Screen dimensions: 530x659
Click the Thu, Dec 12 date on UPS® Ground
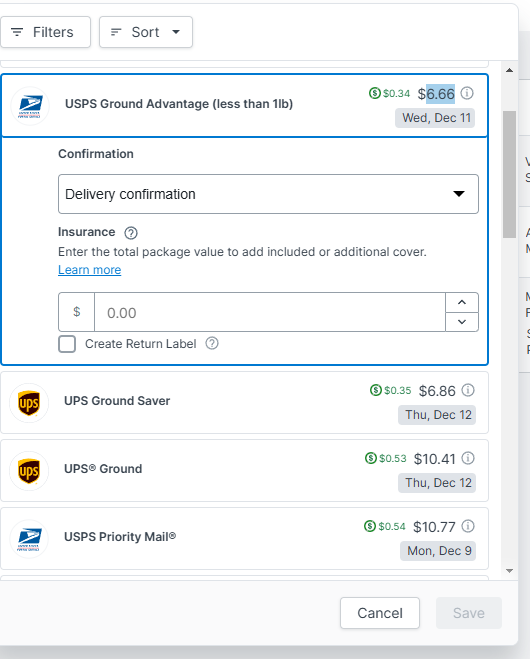[x=437, y=483]
